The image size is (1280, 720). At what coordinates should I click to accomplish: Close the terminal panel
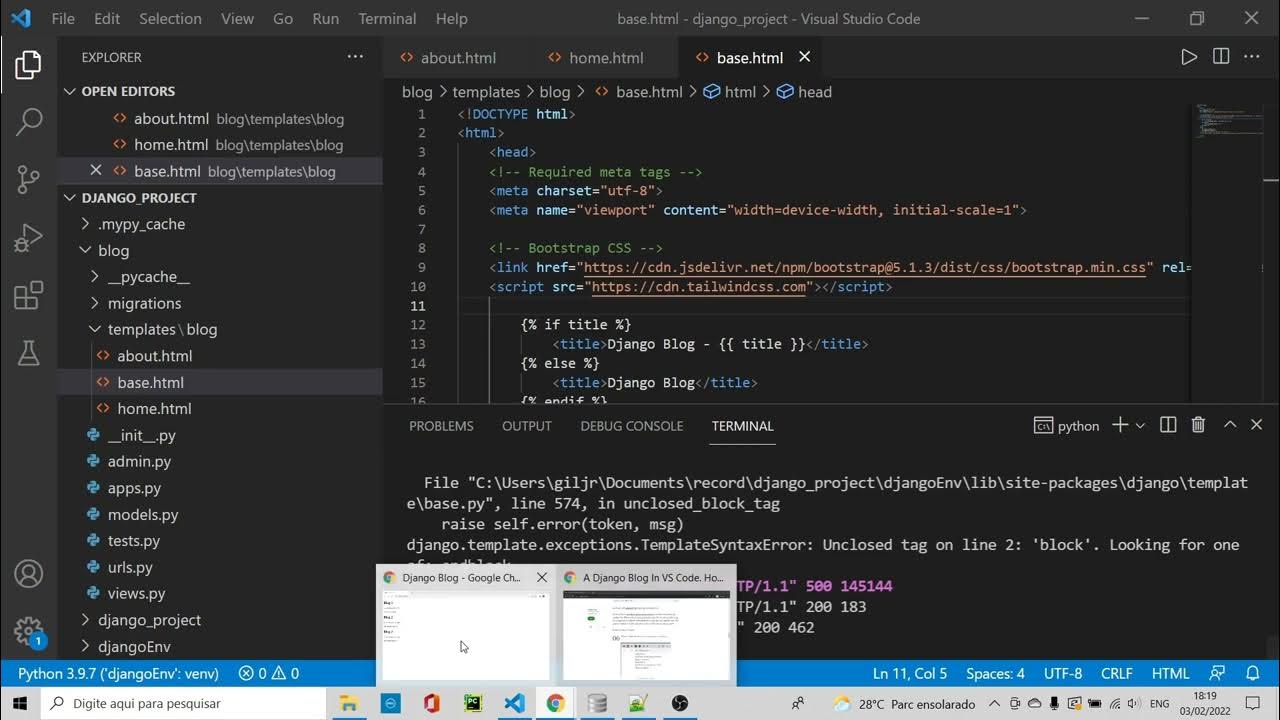click(1257, 425)
